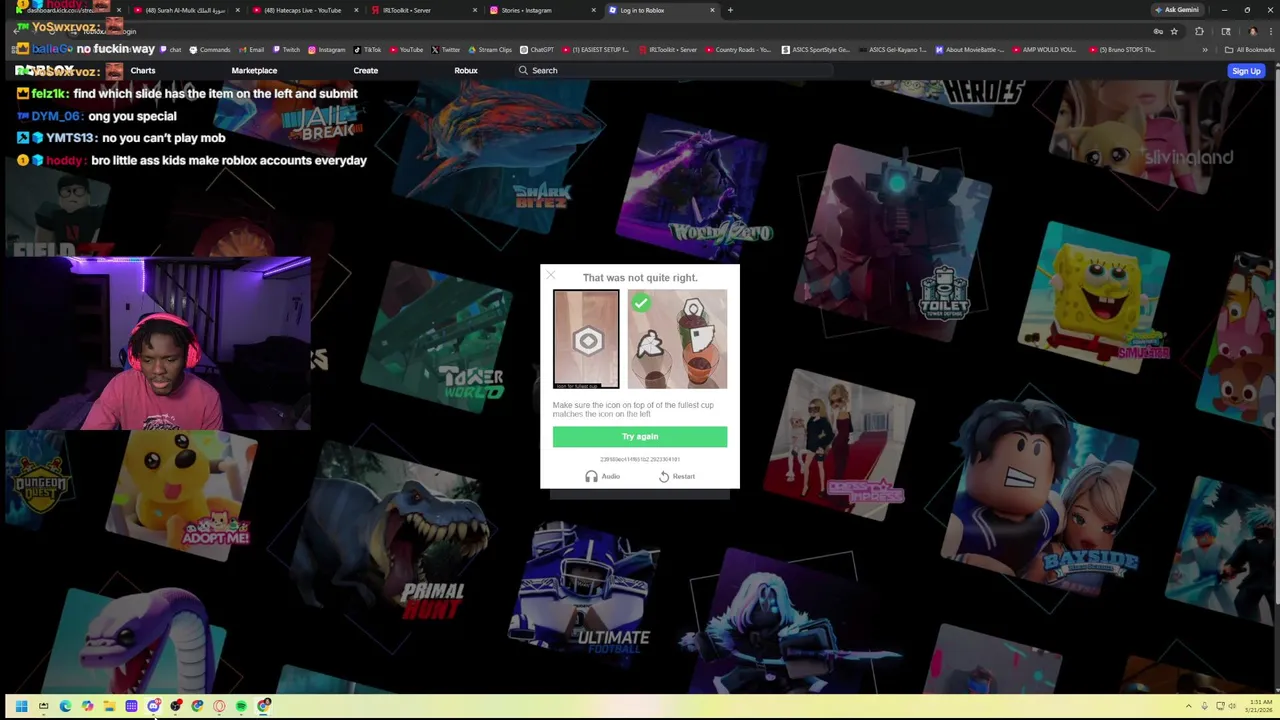Open the Roblox Marketplace
Image resolution: width=1280 pixels, height=720 pixels.
[254, 70]
